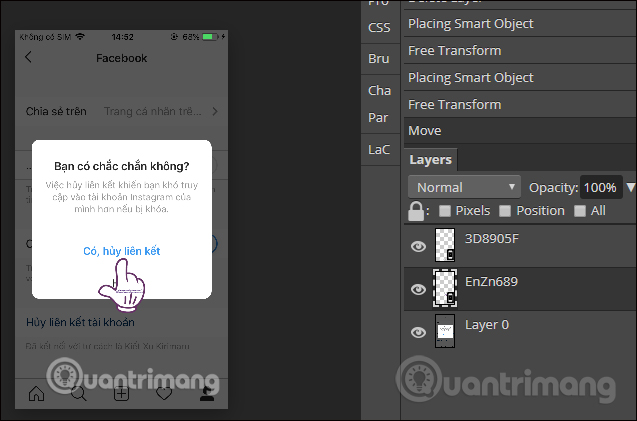Tap the Instagram search icon
Image resolution: width=637 pixels, height=421 pixels.
click(78, 393)
